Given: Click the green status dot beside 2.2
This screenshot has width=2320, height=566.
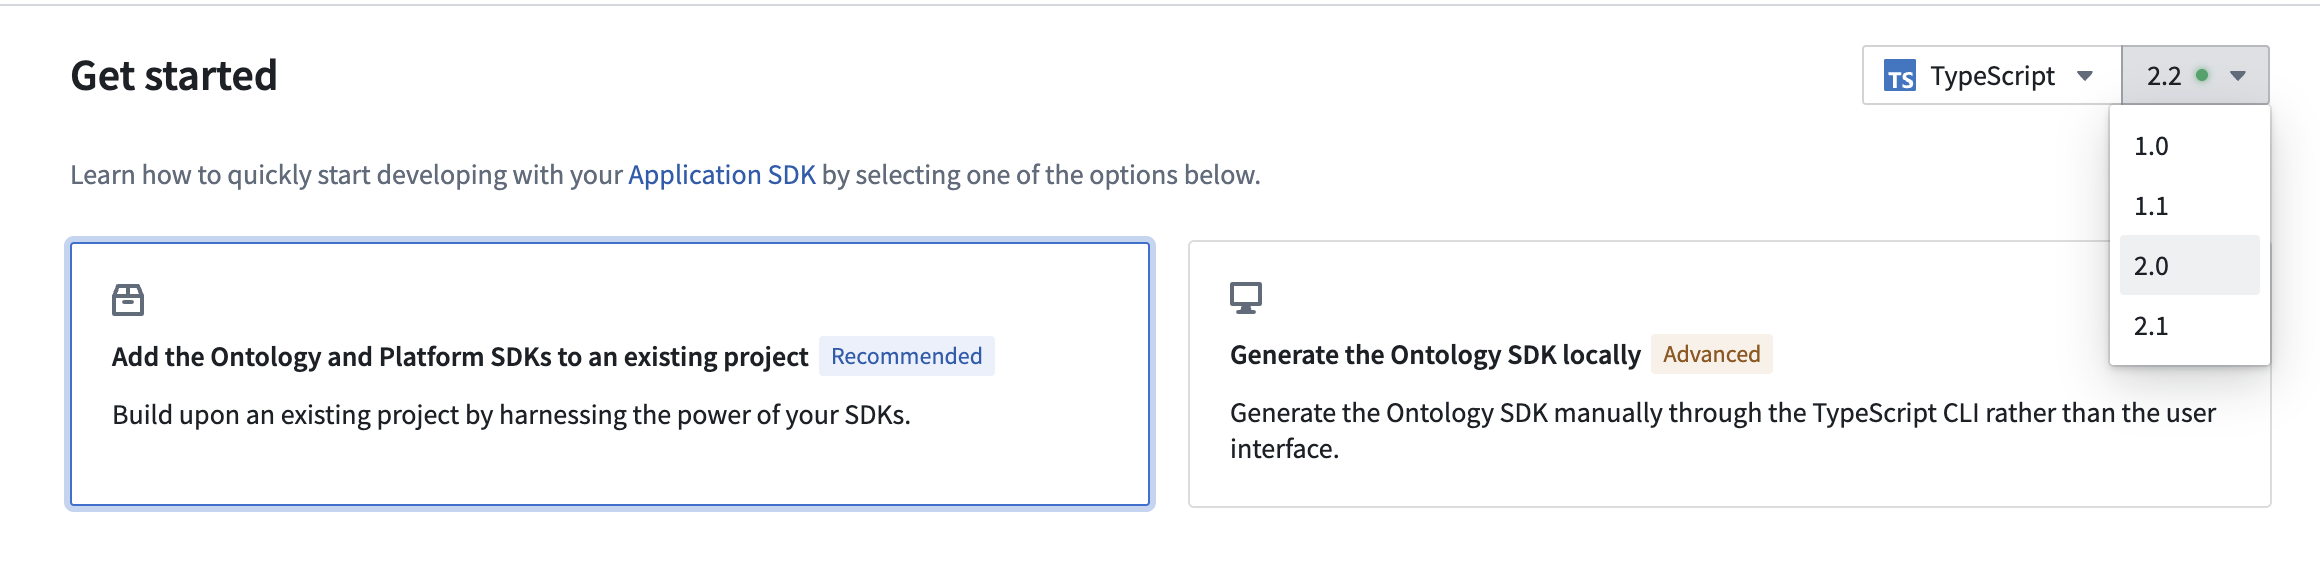Looking at the screenshot, I should (x=2202, y=75).
